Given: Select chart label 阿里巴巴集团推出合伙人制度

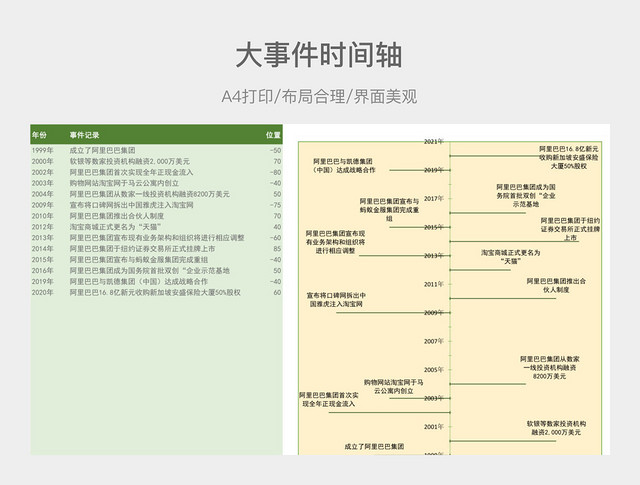Looking at the screenshot, I should pos(556,285).
